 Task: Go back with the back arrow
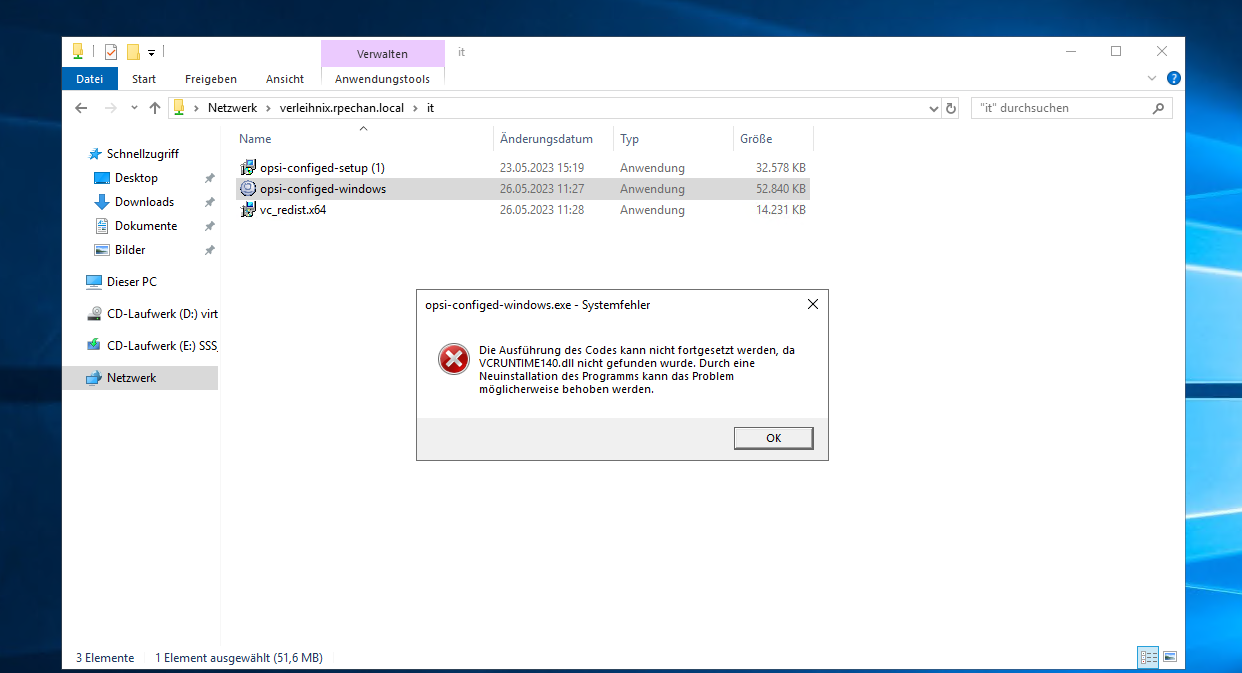(81, 108)
